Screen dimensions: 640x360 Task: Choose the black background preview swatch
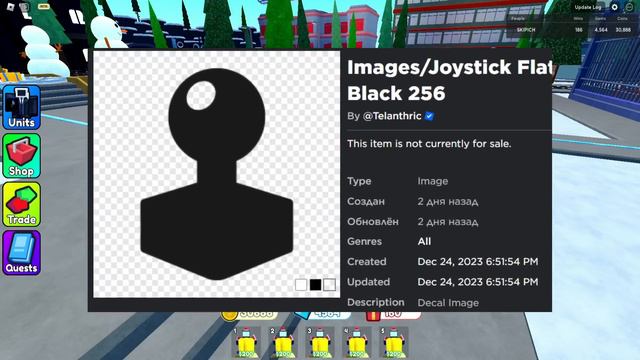(x=315, y=284)
